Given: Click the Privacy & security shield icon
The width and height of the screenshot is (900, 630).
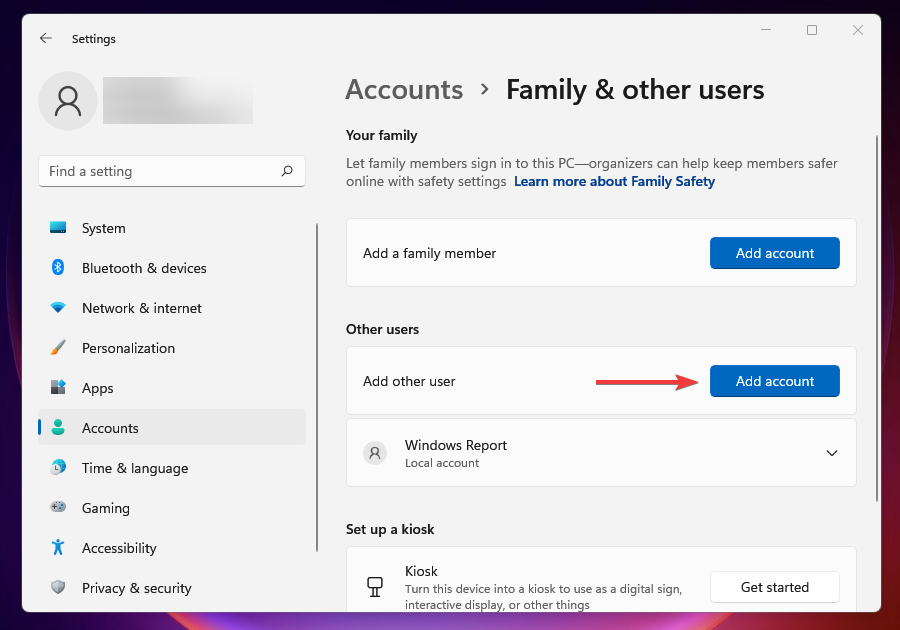Looking at the screenshot, I should pos(59,588).
